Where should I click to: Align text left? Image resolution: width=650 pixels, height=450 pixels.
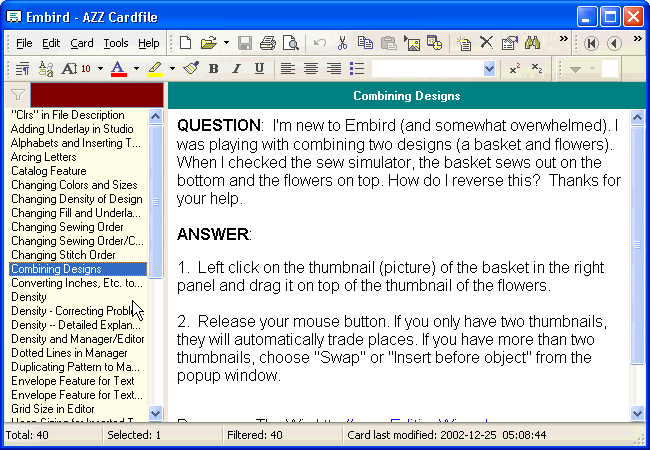(x=288, y=69)
